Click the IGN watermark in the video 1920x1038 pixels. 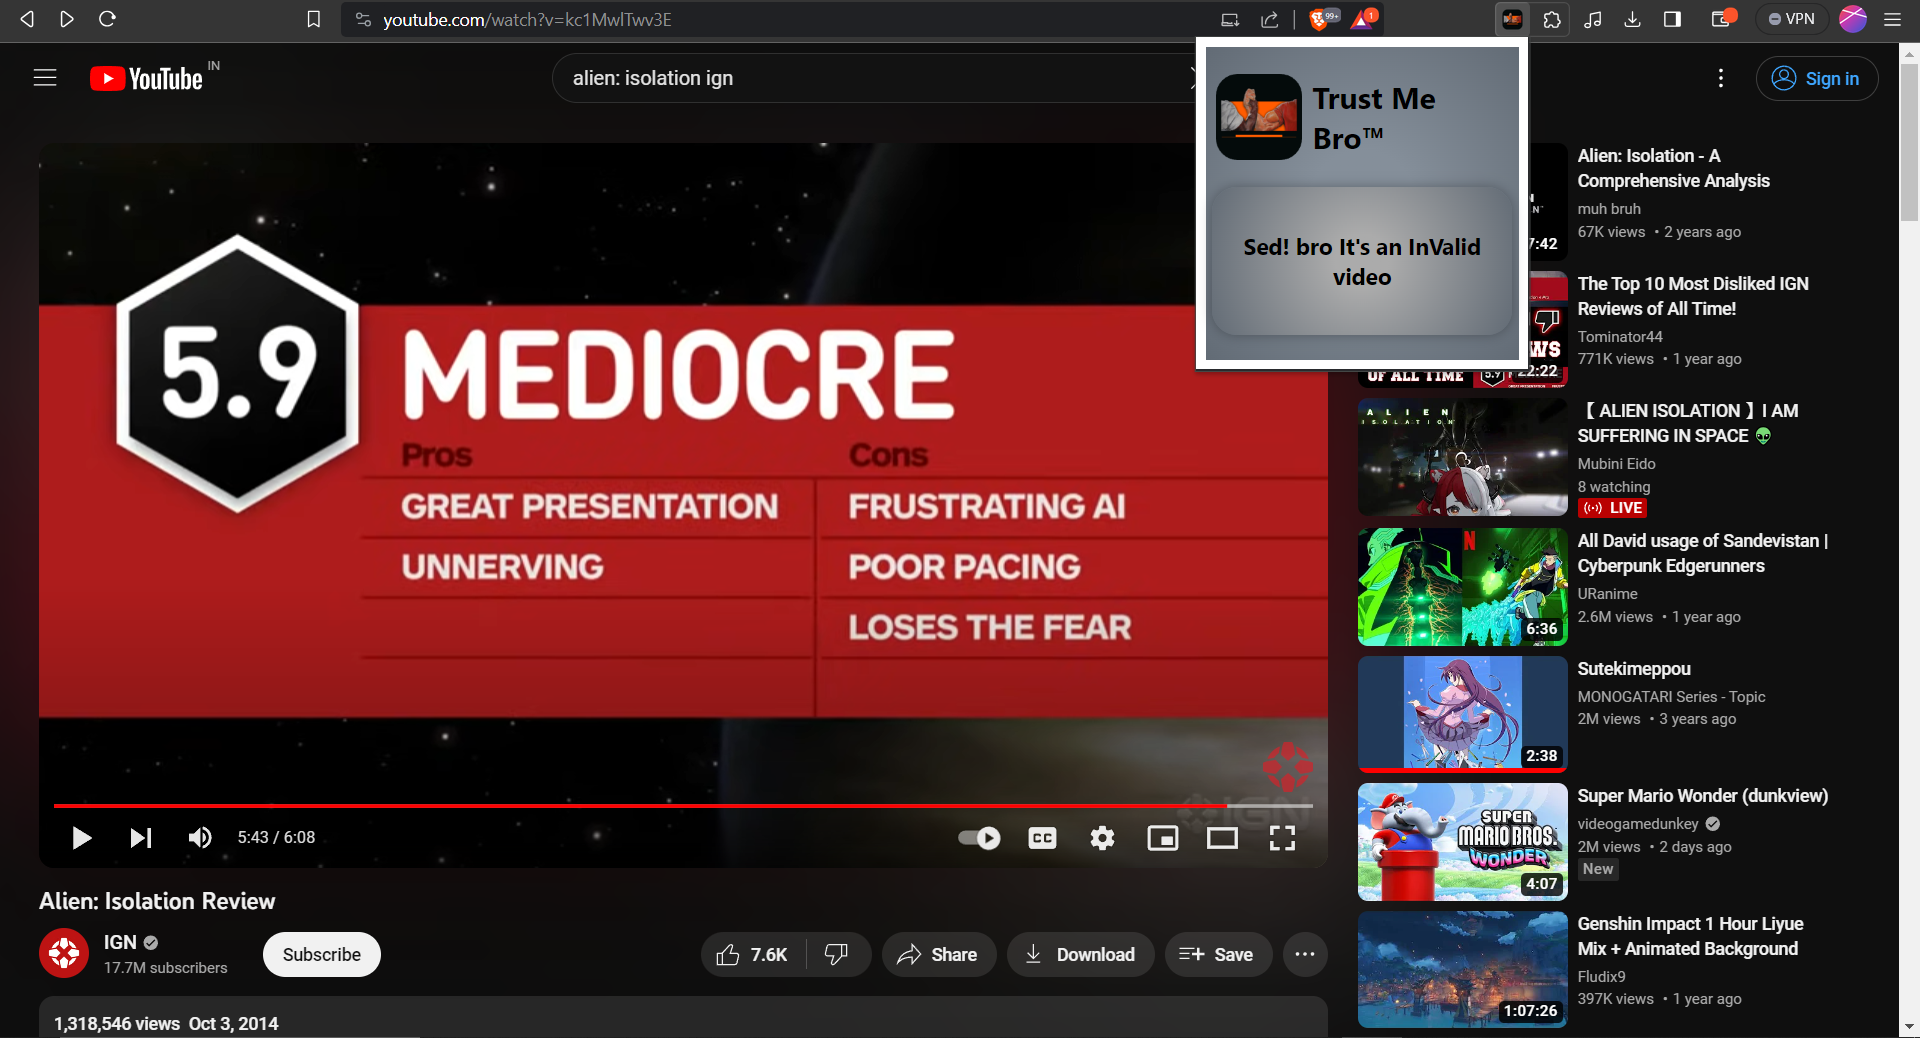(1287, 767)
